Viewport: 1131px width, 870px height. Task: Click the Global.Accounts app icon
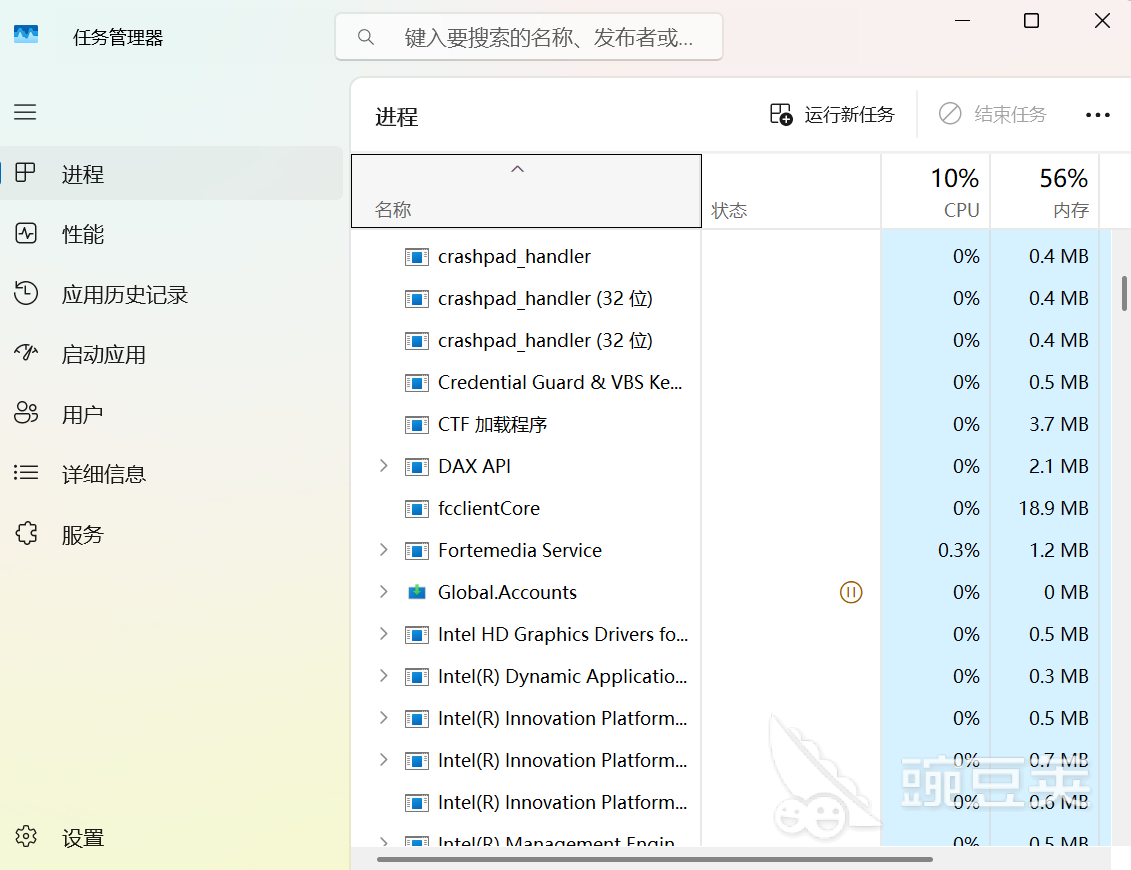point(417,592)
